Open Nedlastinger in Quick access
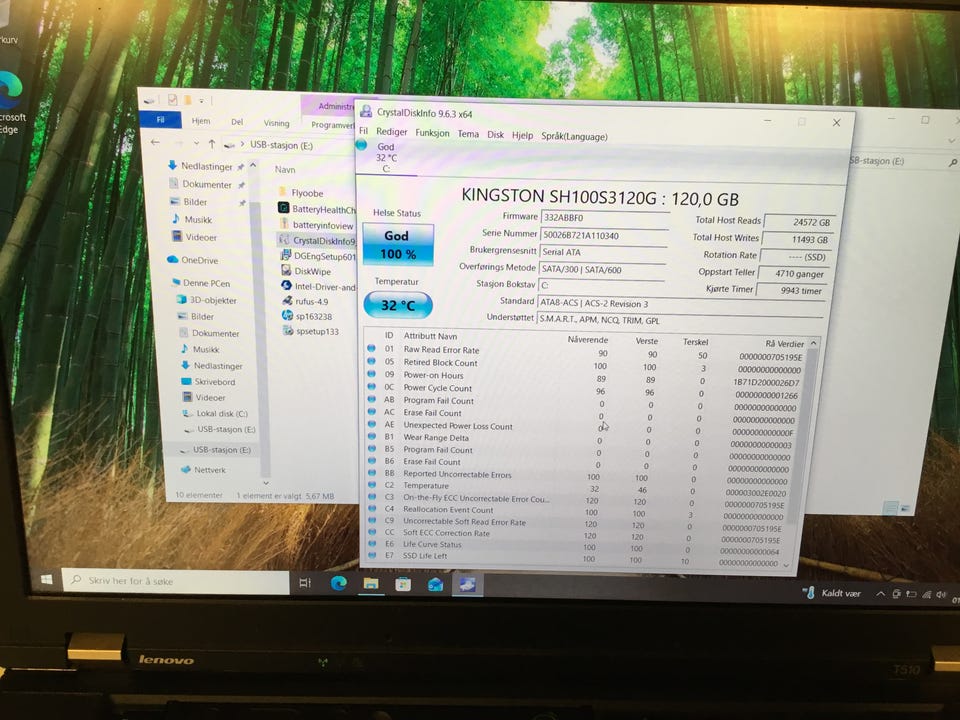The image size is (960, 720). point(206,166)
